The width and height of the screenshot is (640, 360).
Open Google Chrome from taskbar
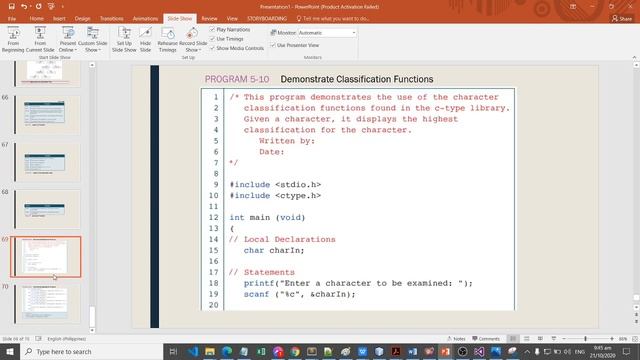point(295,351)
